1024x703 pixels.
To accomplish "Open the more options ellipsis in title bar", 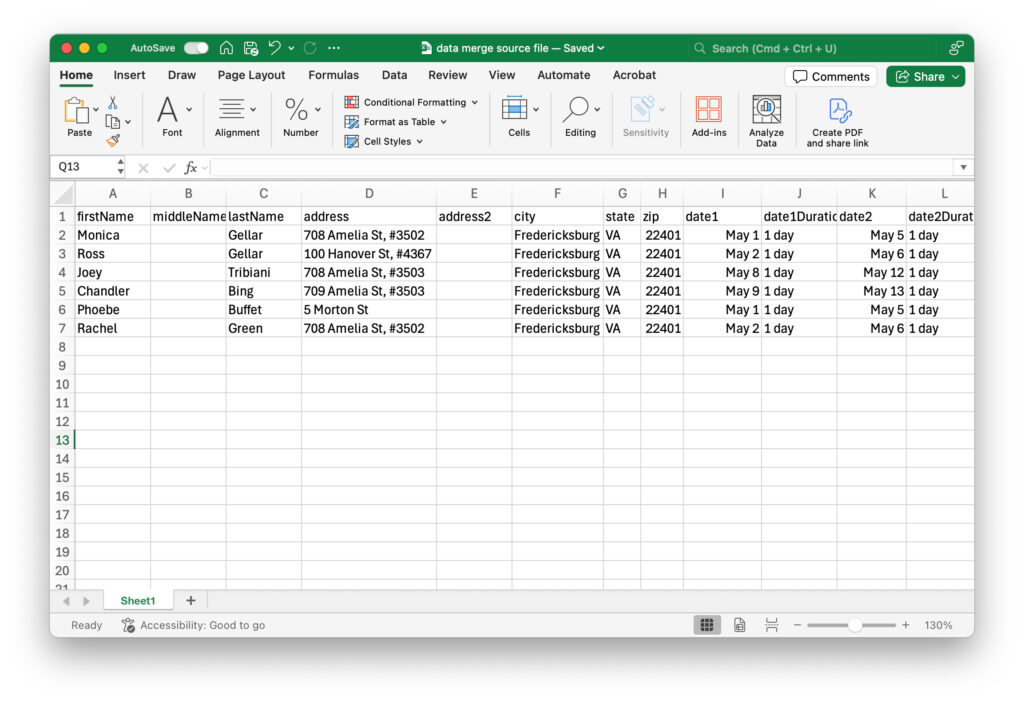I will (x=334, y=48).
